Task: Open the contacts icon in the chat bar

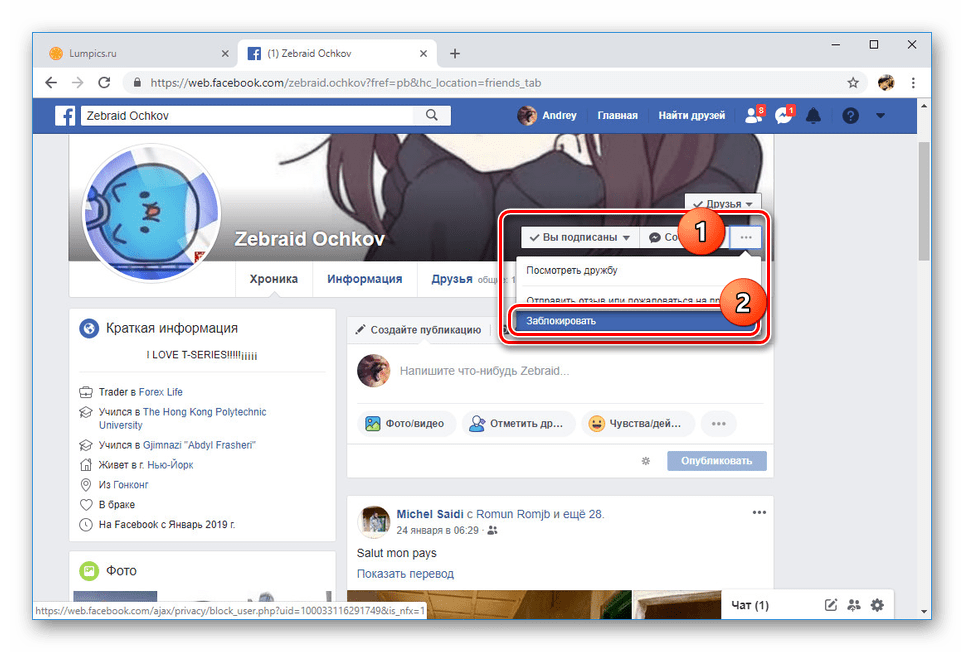Action: pyautogui.click(x=854, y=605)
